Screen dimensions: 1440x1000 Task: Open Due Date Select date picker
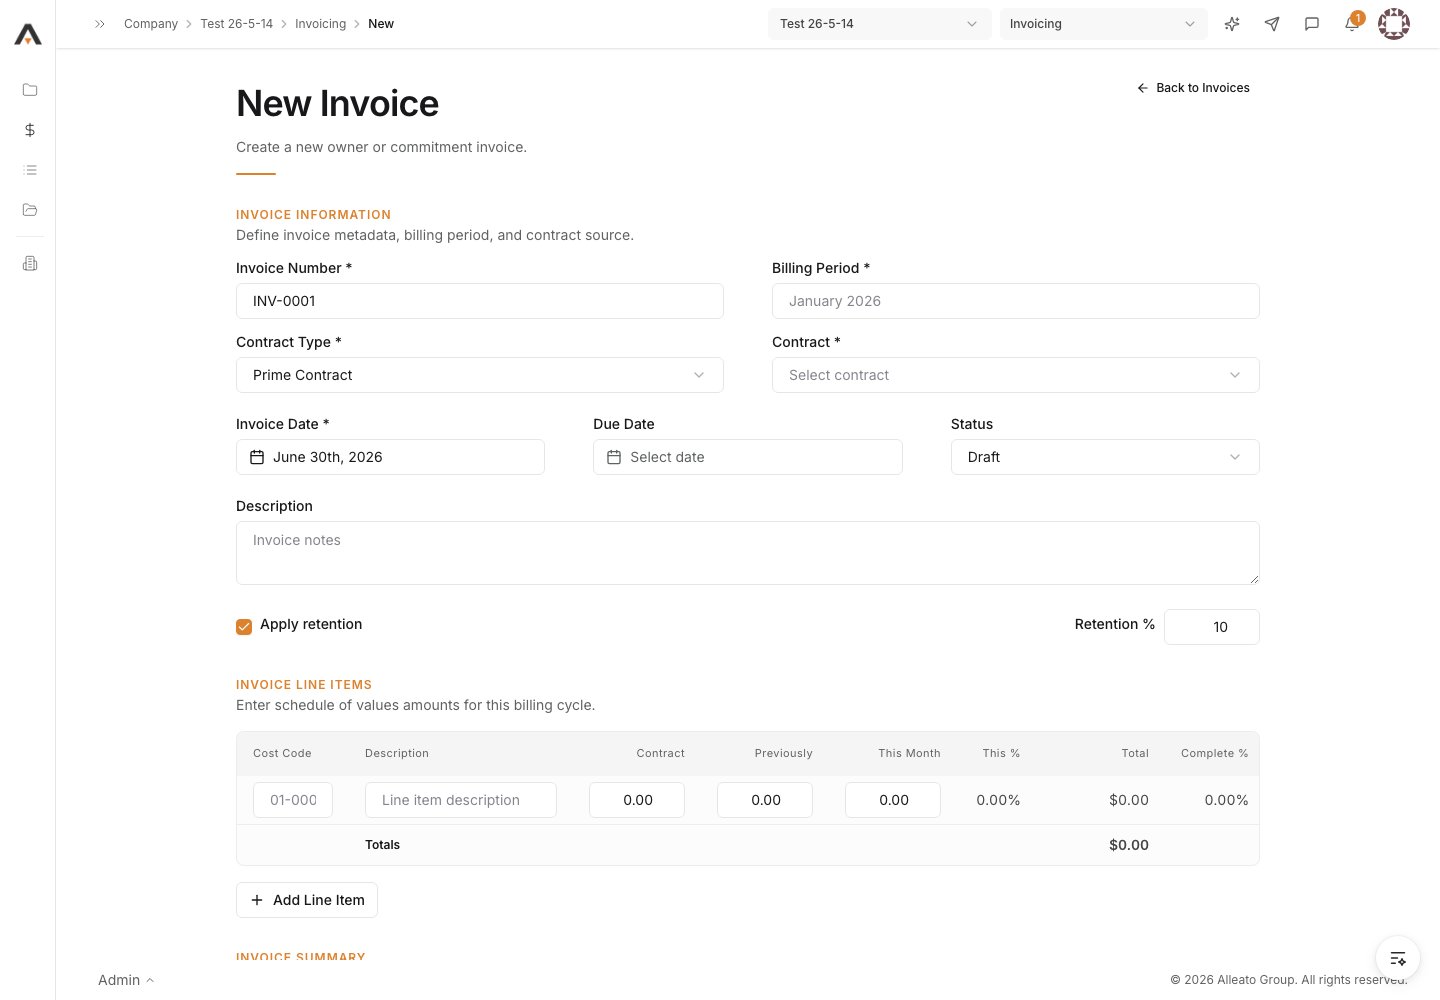pyautogui.click(x=748, y=457)
